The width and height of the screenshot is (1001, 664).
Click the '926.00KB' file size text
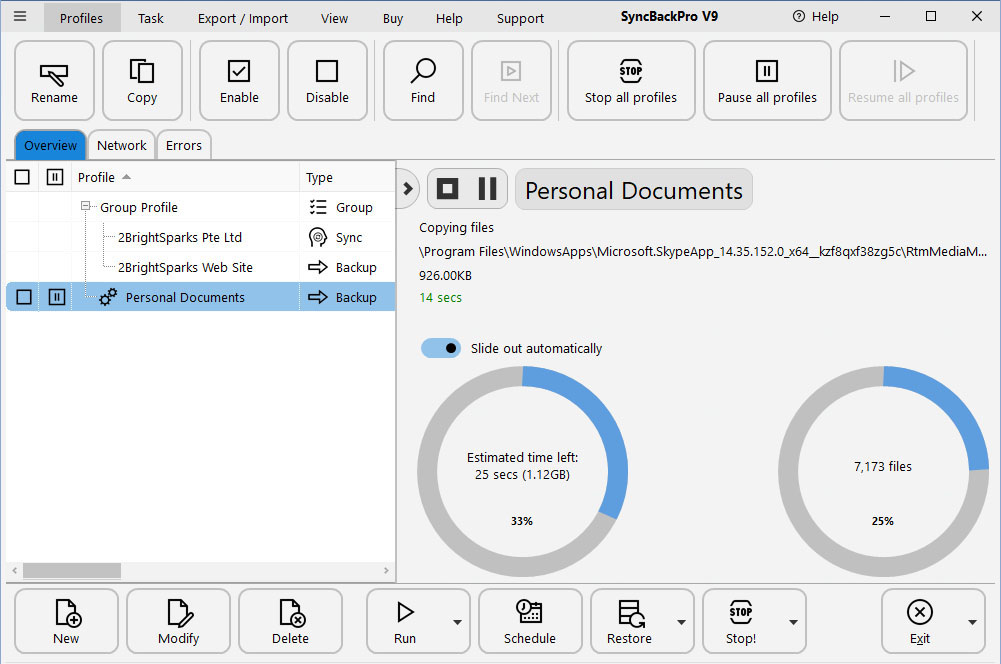click(x=446, y=275)
